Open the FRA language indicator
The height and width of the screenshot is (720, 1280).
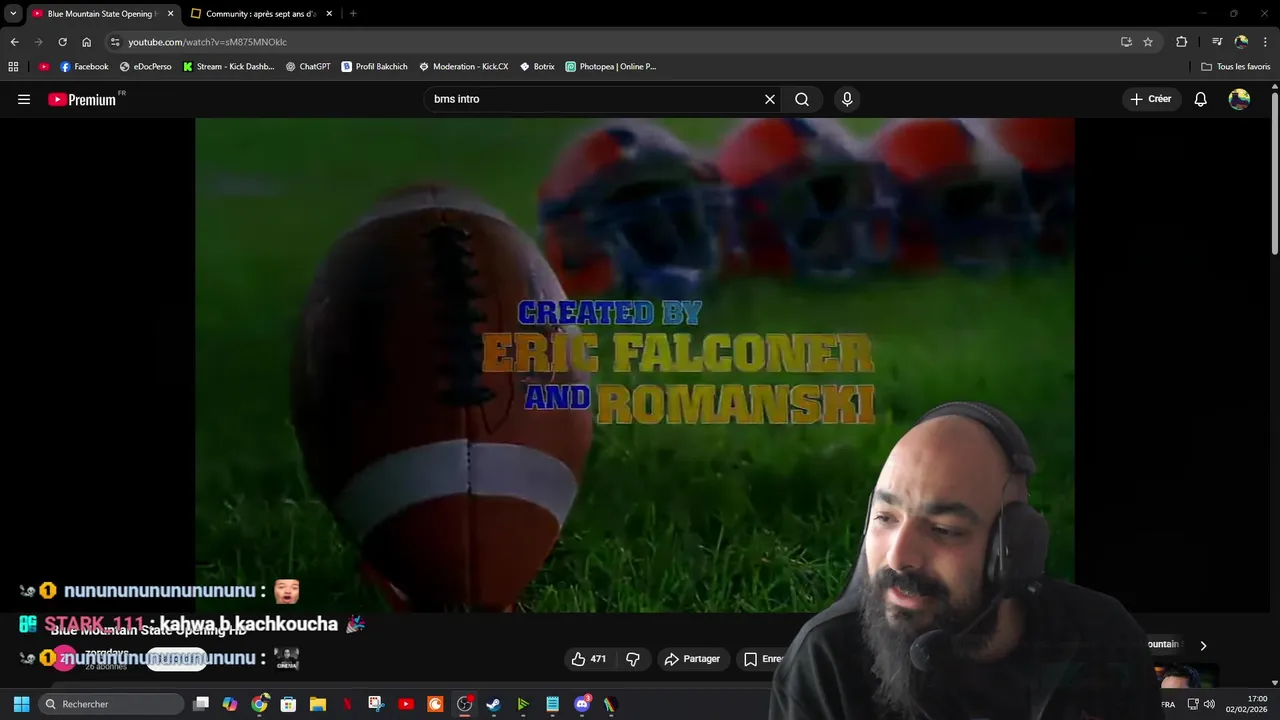coord(1168,704)
